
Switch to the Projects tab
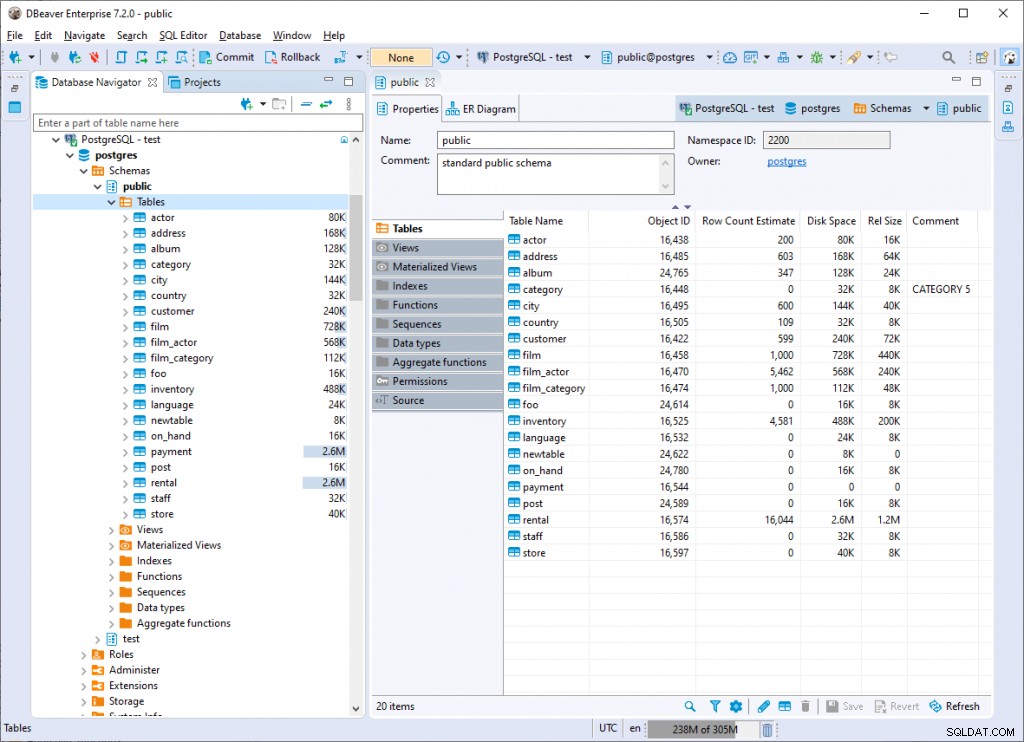[195, 82]
